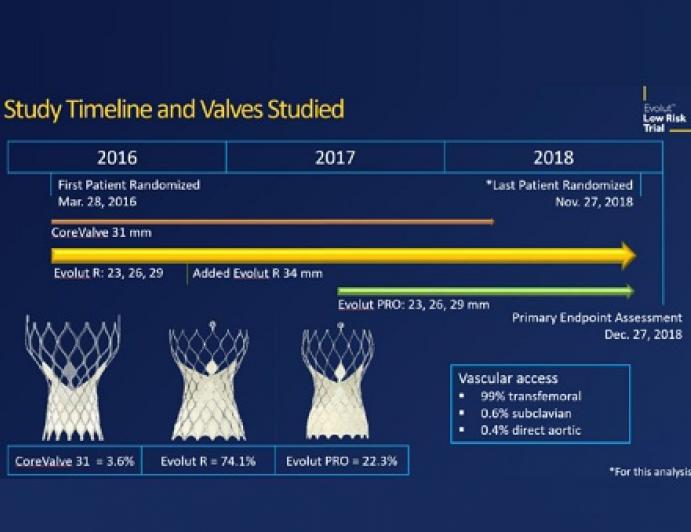Click the '99% transfemoral' bullet
This screenshot has height=532, width=691.
(531, 396)
